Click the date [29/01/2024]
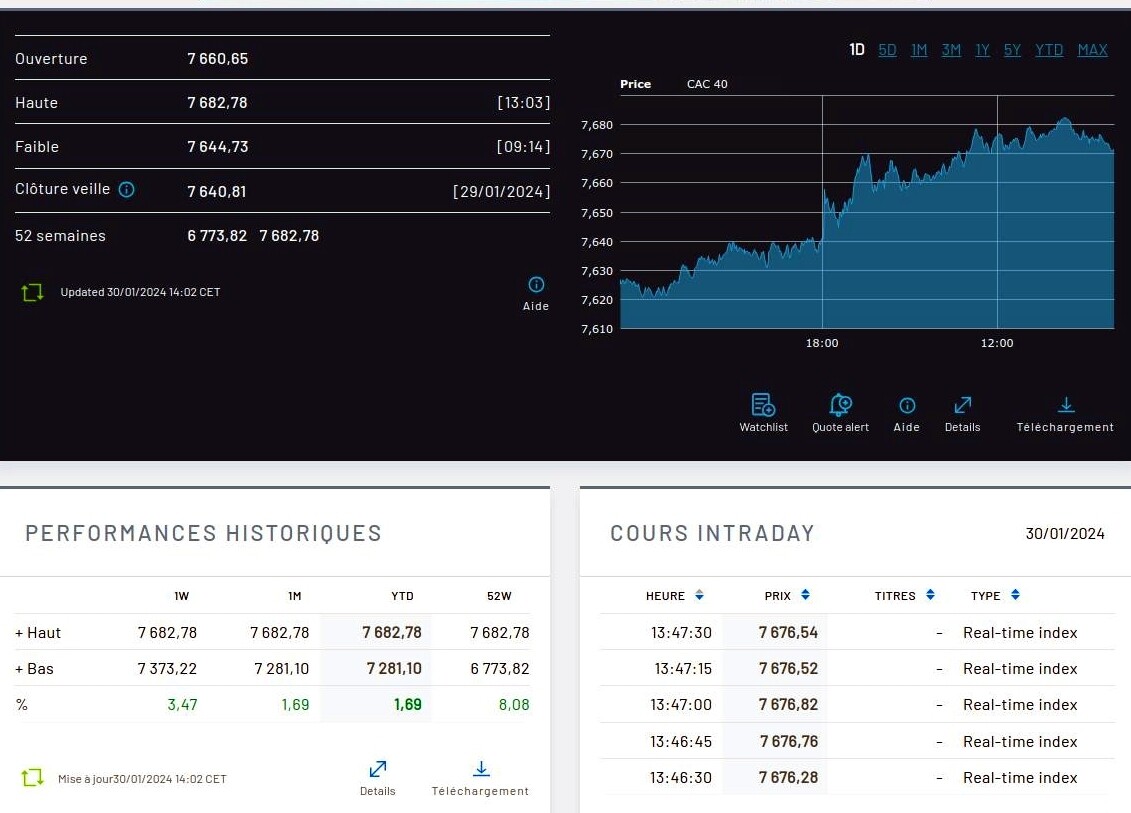1131x813 pixels. [x=501, y=192]
